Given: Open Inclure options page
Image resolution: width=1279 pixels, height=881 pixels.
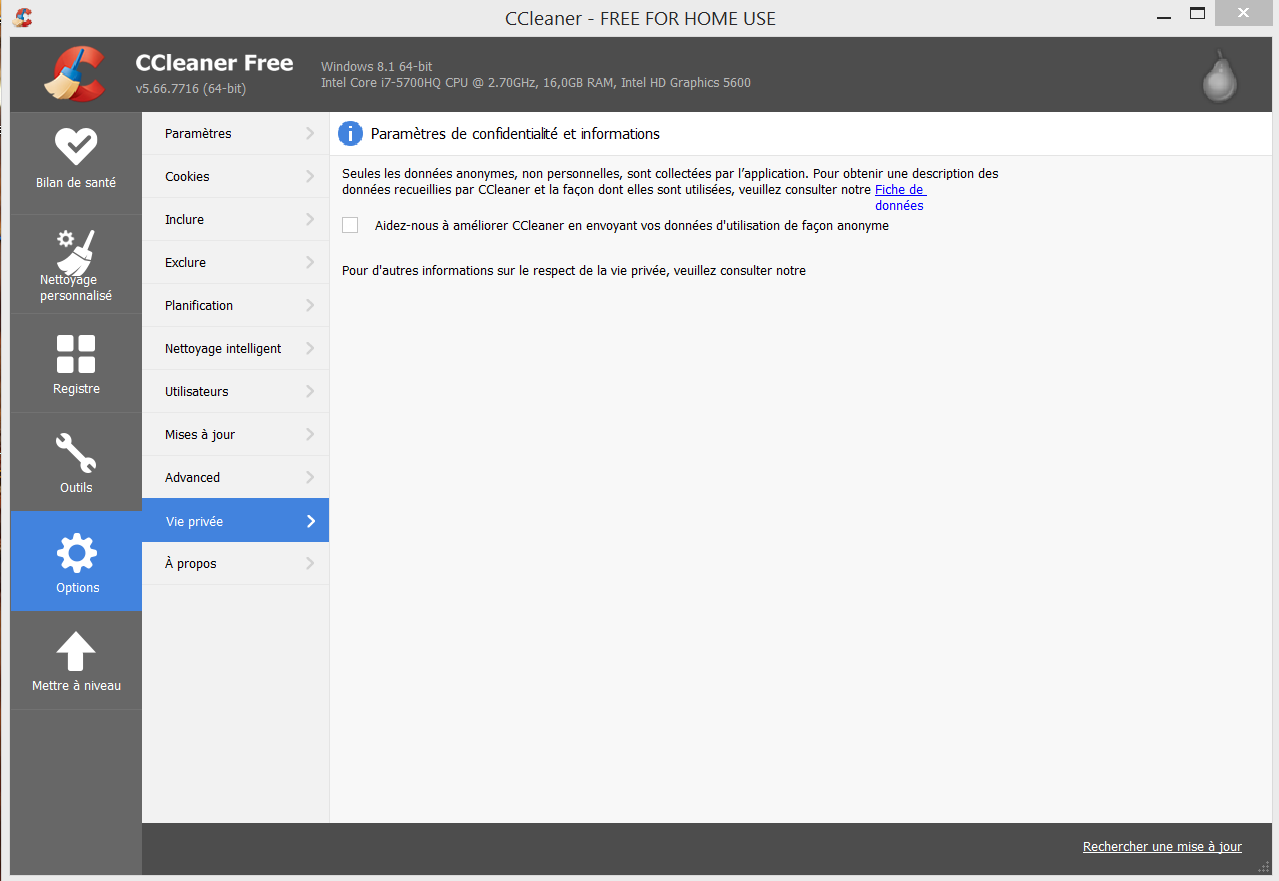Looking at the screenshot, I should (235, 219).
